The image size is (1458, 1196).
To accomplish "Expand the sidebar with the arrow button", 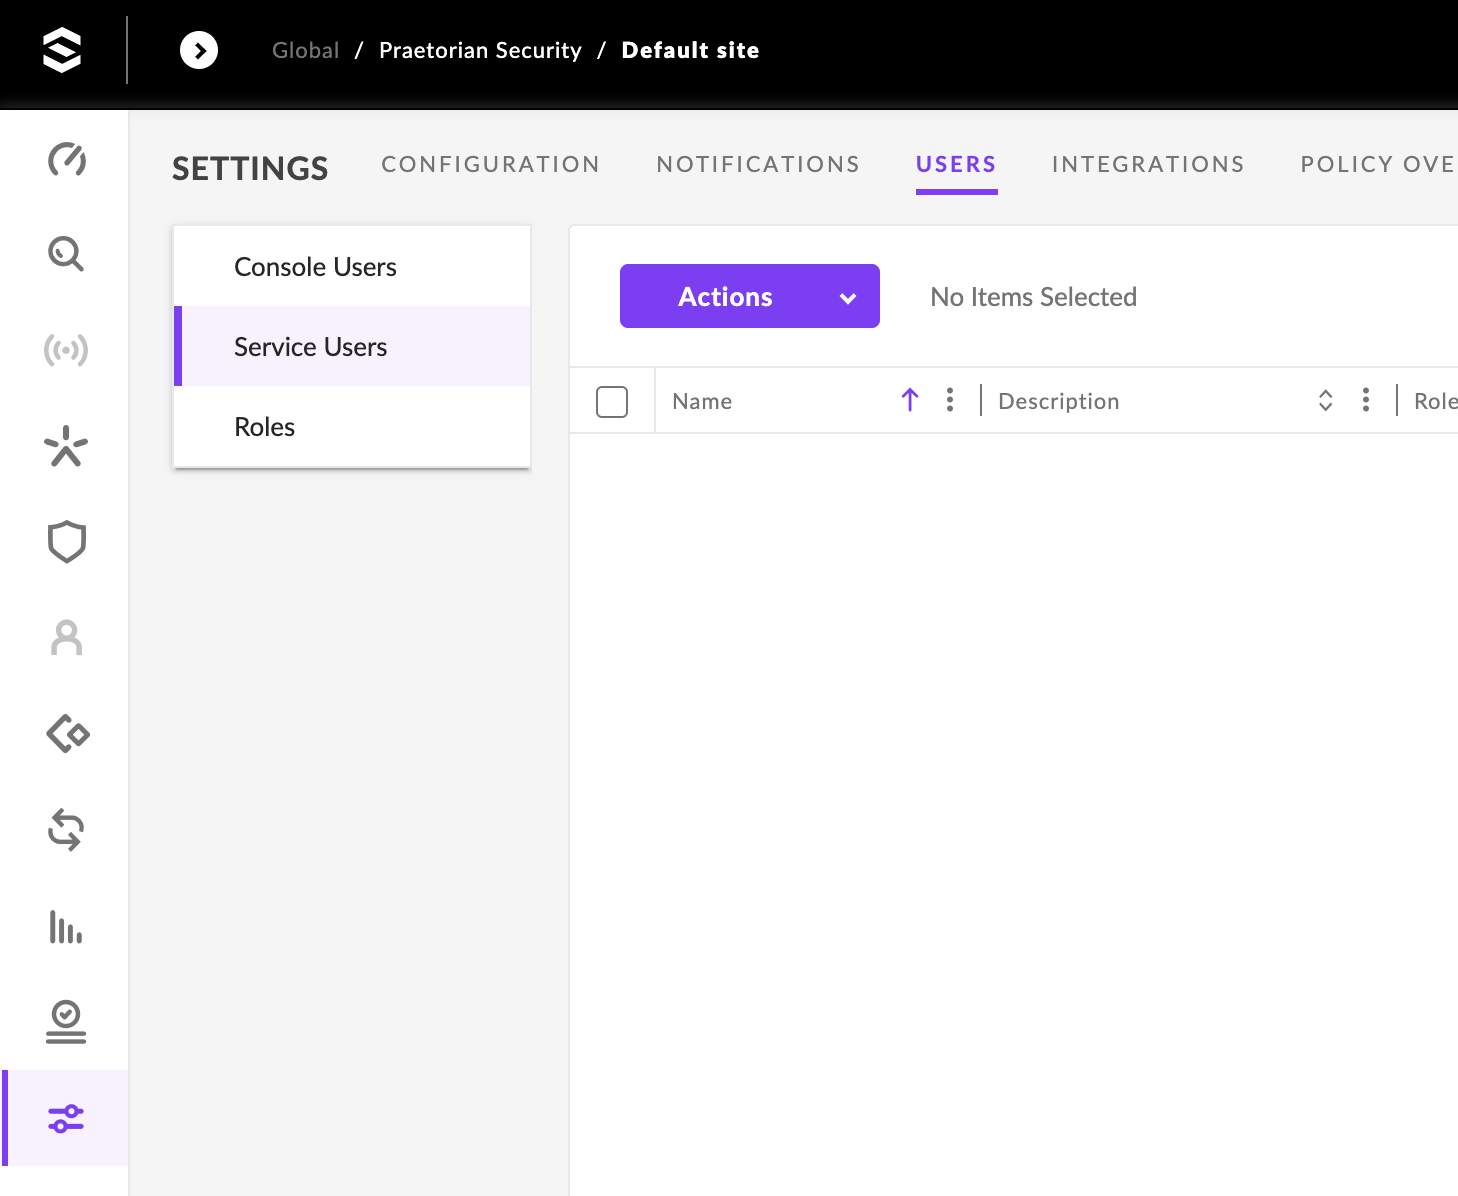I will coord(199,50).
